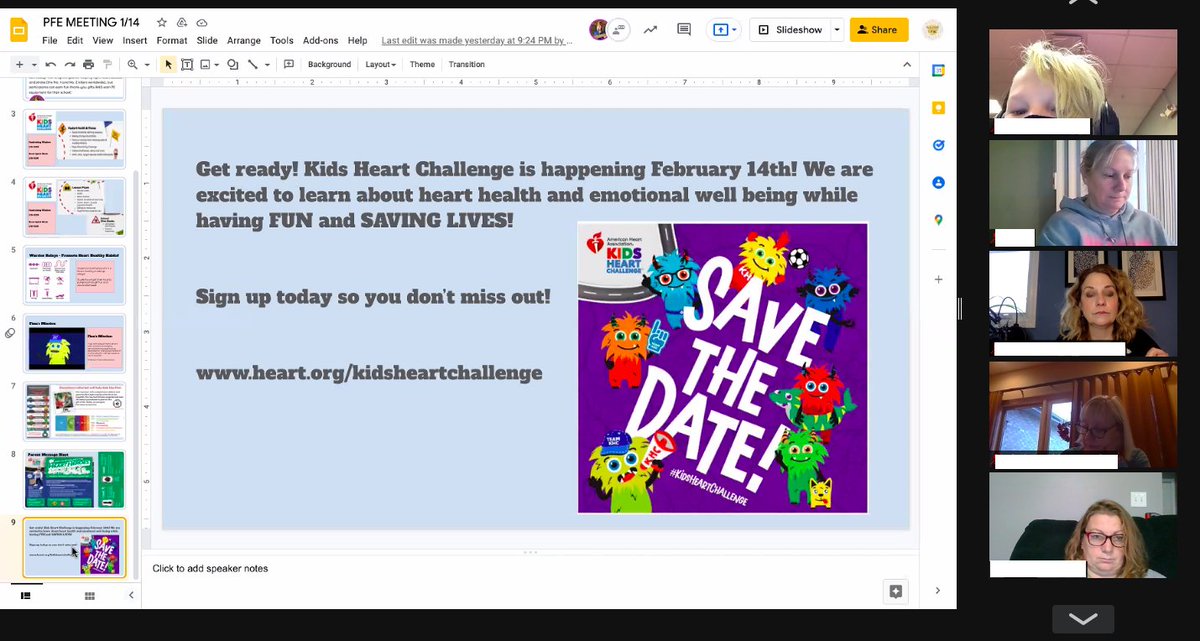Open the Layout dropdown
The height and width of the screenshot is (641, 1200).
[380, 64]
